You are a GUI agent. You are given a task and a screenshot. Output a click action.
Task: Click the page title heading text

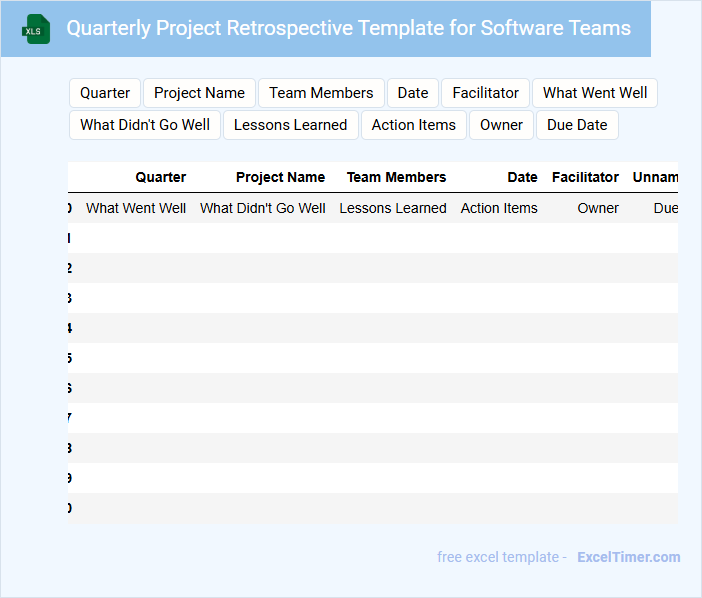(348, 28)
